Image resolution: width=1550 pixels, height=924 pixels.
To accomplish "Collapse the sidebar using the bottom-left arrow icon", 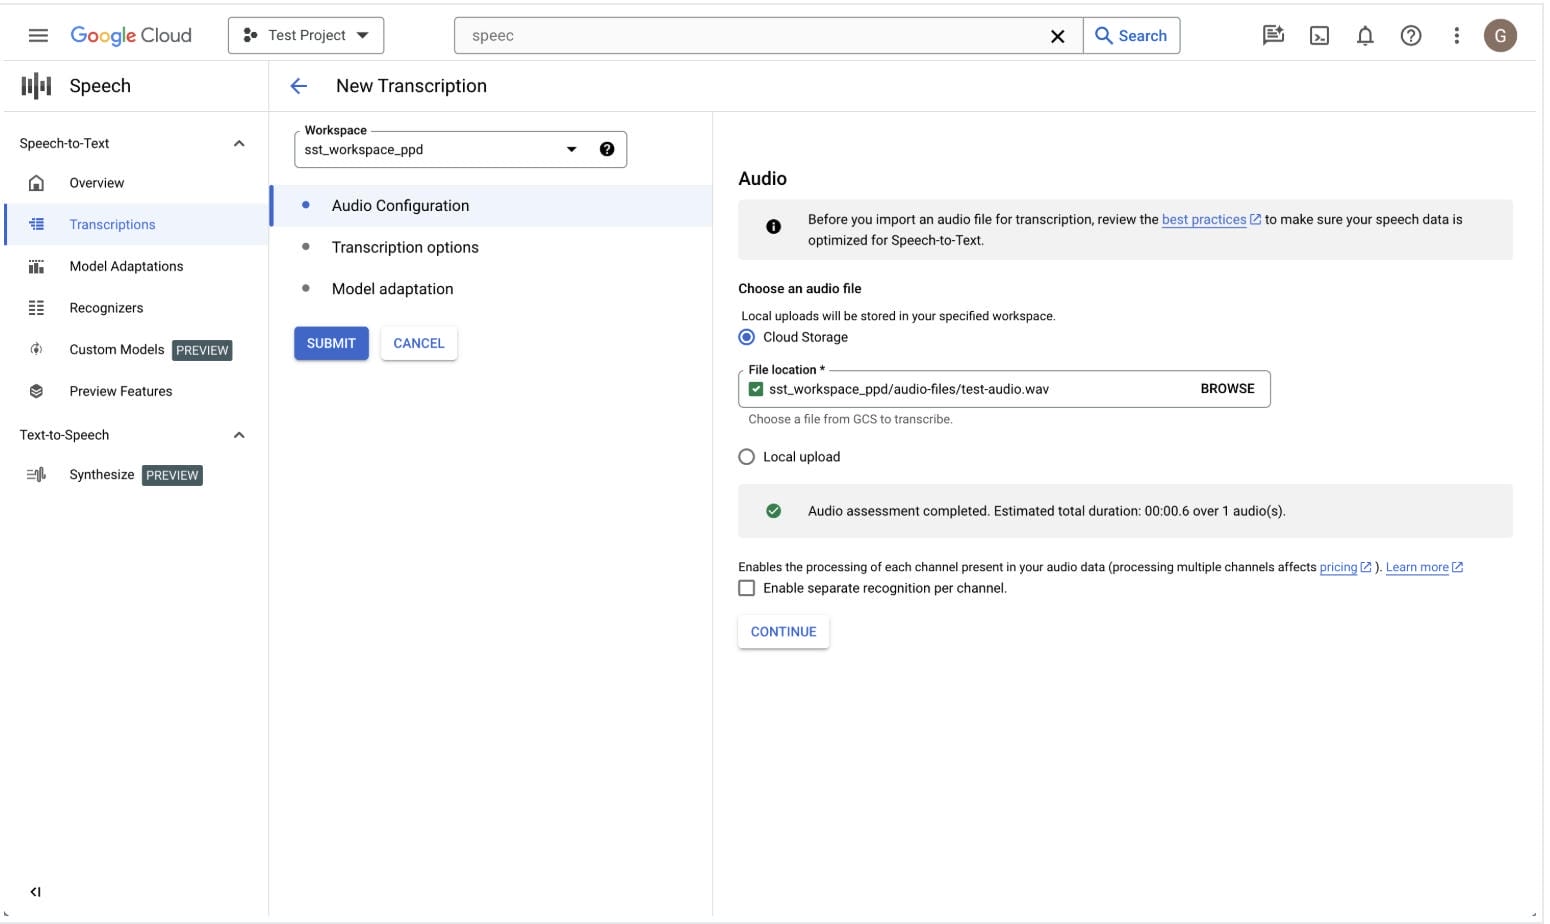I will [x=35, y=892].
